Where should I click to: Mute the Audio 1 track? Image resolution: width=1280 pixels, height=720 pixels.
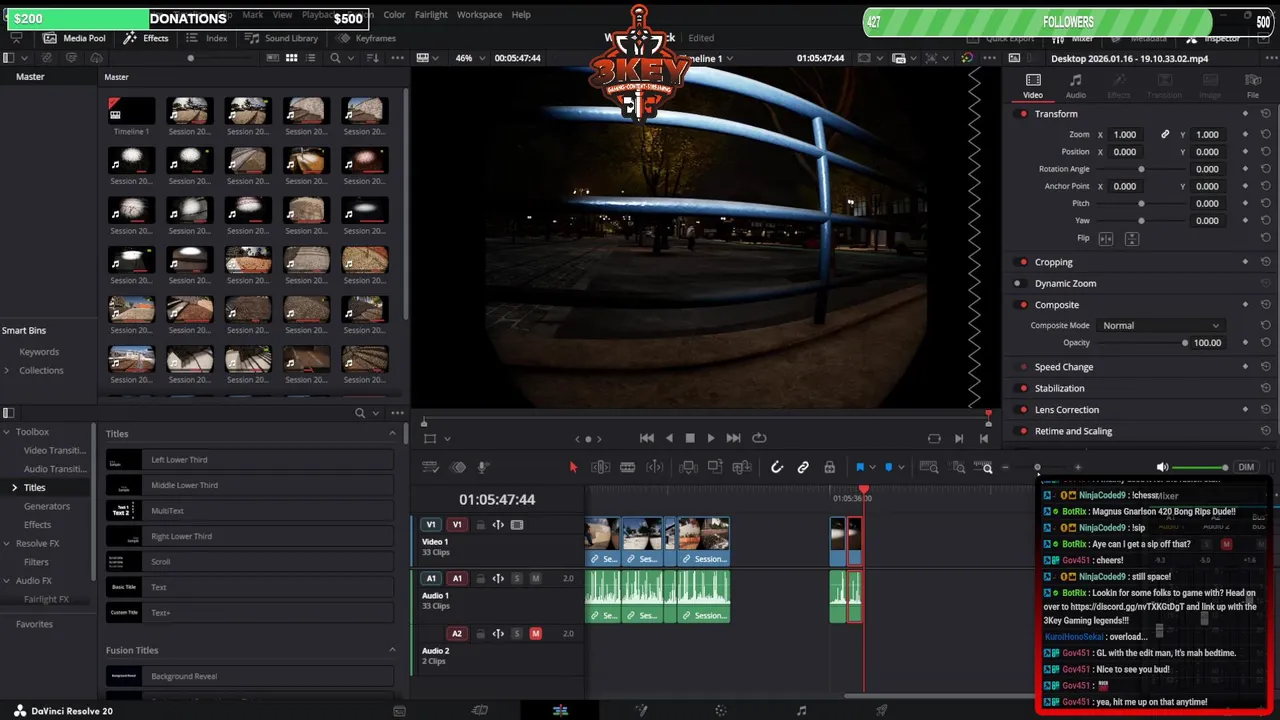point(536,578)
